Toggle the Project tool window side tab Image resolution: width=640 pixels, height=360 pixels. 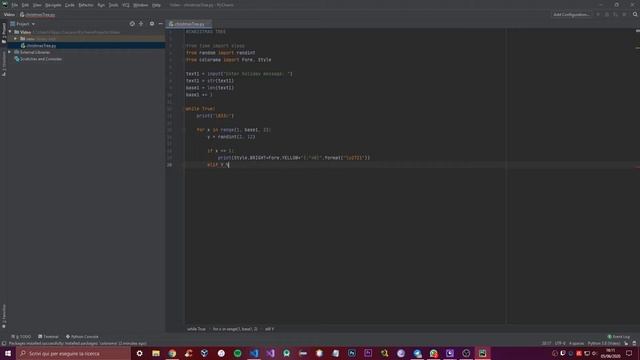4,33
